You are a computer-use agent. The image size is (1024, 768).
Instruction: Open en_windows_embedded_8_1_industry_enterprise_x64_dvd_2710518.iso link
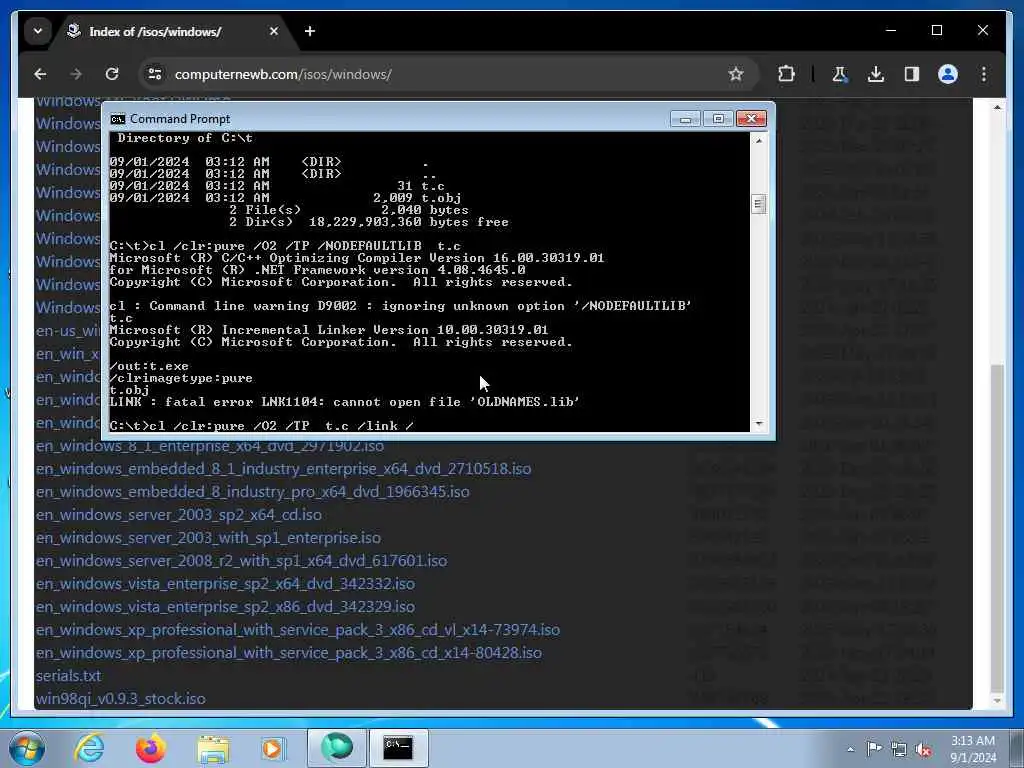click(x=283, y=468)
